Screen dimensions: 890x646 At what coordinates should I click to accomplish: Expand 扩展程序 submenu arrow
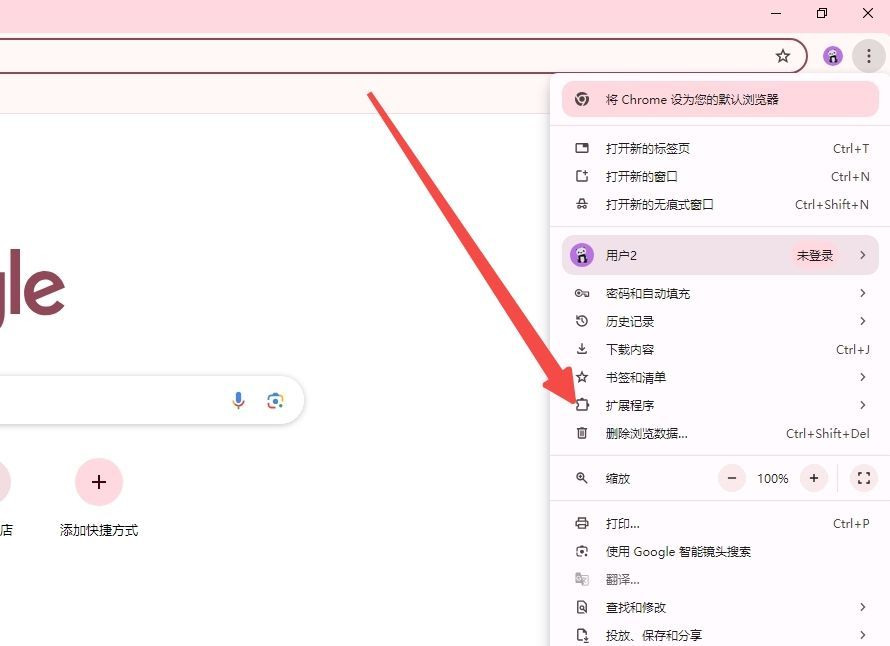pos(863,405)
